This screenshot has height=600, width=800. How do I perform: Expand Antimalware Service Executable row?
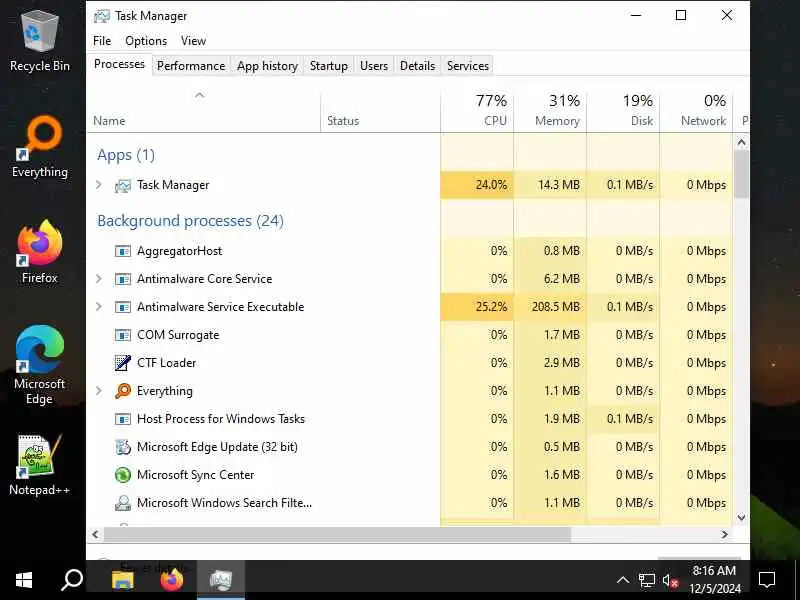click(99, 307)
